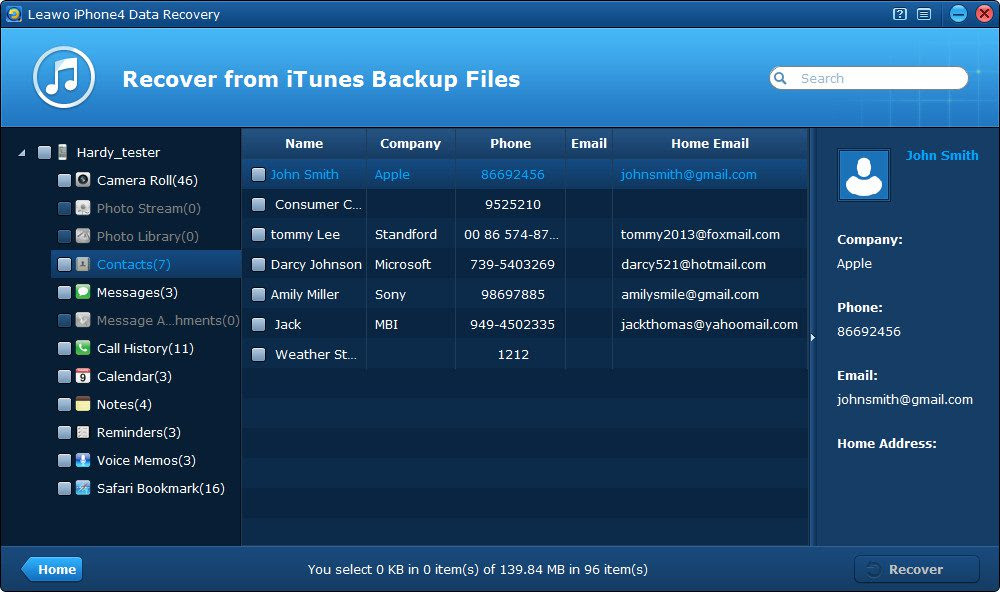
Task: Sort contacts by Company column header
Action: tap(411, 144)
